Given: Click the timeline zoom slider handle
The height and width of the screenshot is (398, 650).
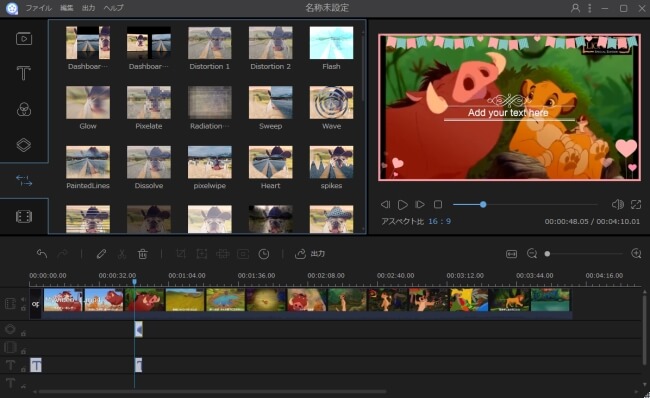Looking at the screenshot, I should 547,254.
